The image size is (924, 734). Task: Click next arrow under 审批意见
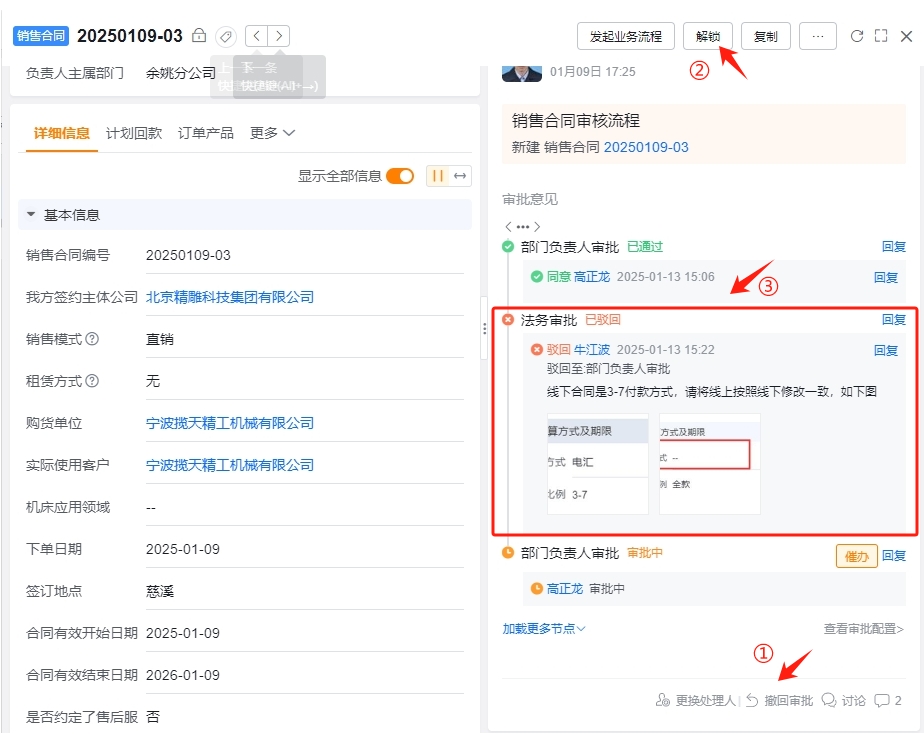tap(537, 227)
